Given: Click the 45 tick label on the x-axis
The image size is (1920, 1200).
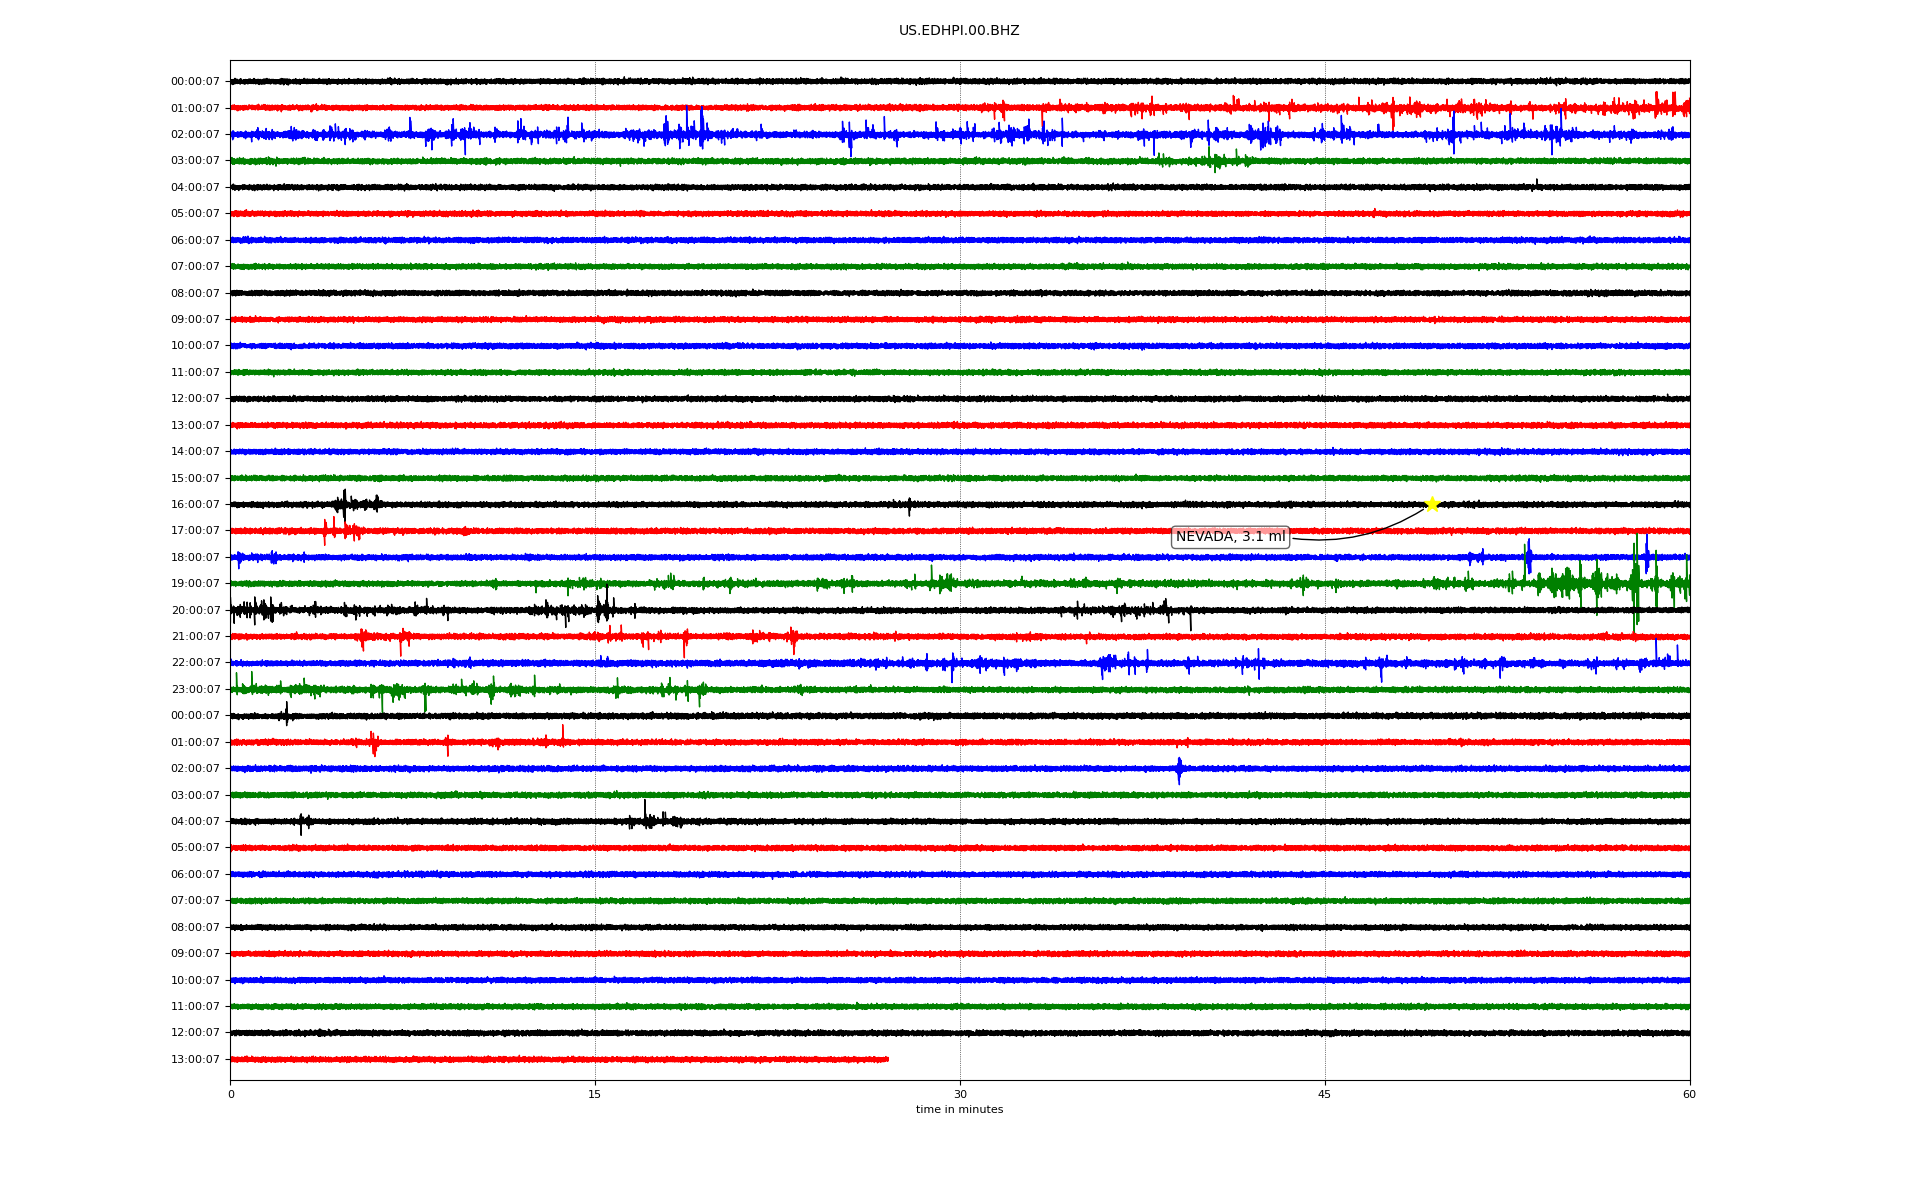Looking at the screenshot, I should [x=1324, y=1095].
